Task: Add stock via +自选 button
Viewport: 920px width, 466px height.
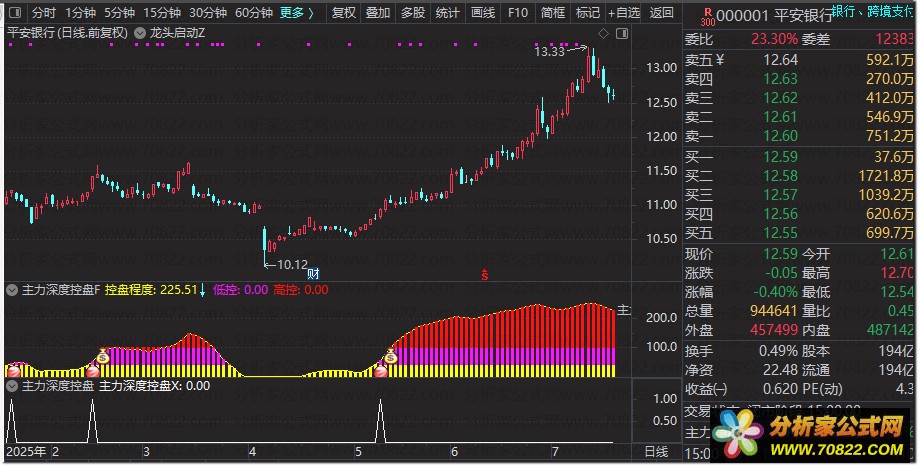Action: point(624,12)
